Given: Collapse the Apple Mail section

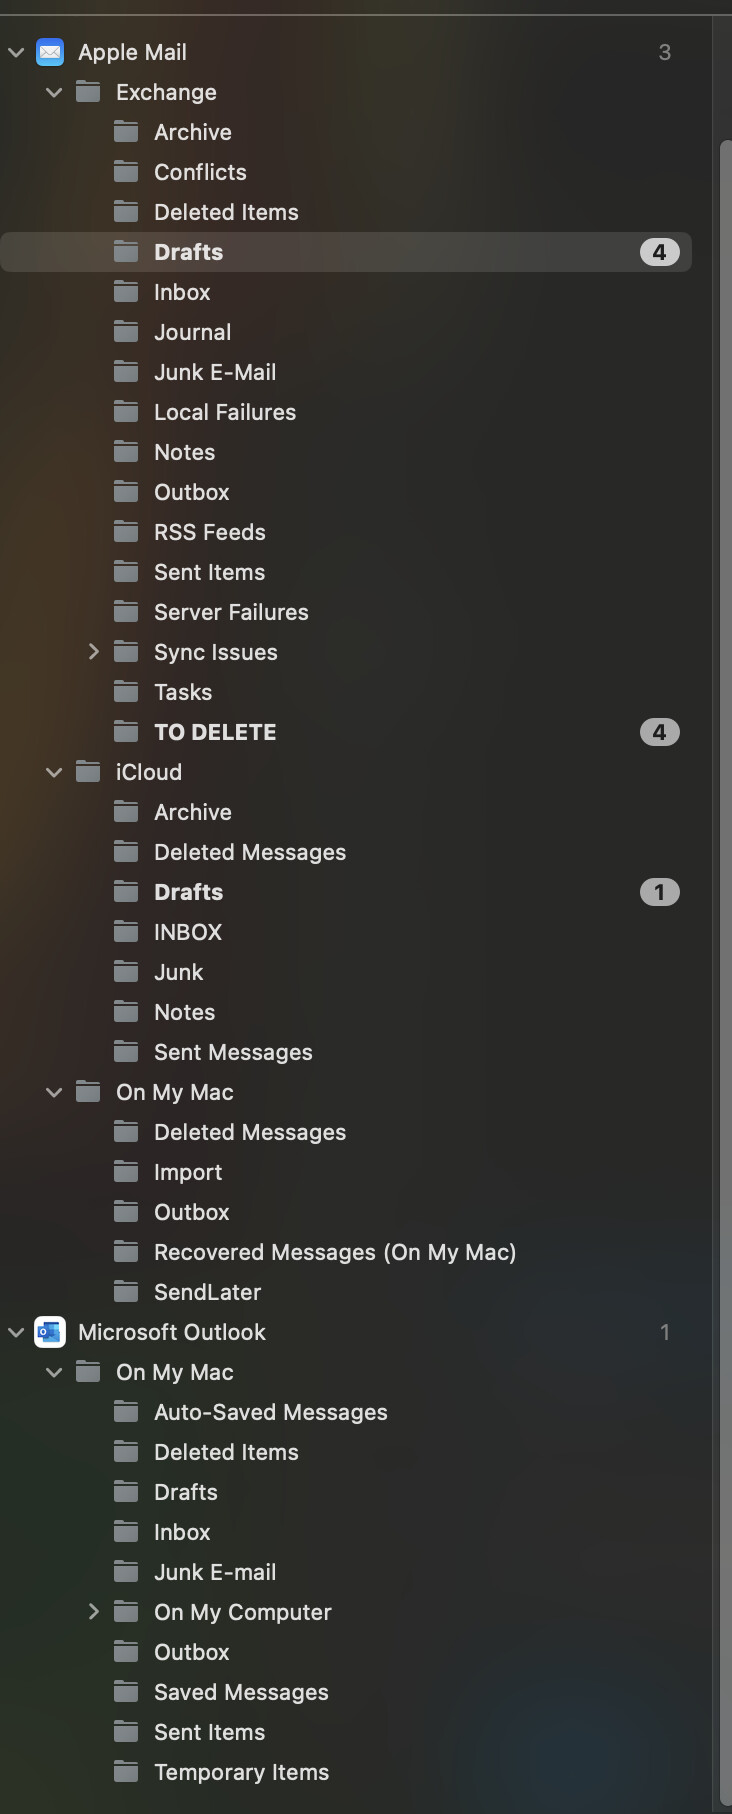Looking at the screenshot, I should click(16, 52).
